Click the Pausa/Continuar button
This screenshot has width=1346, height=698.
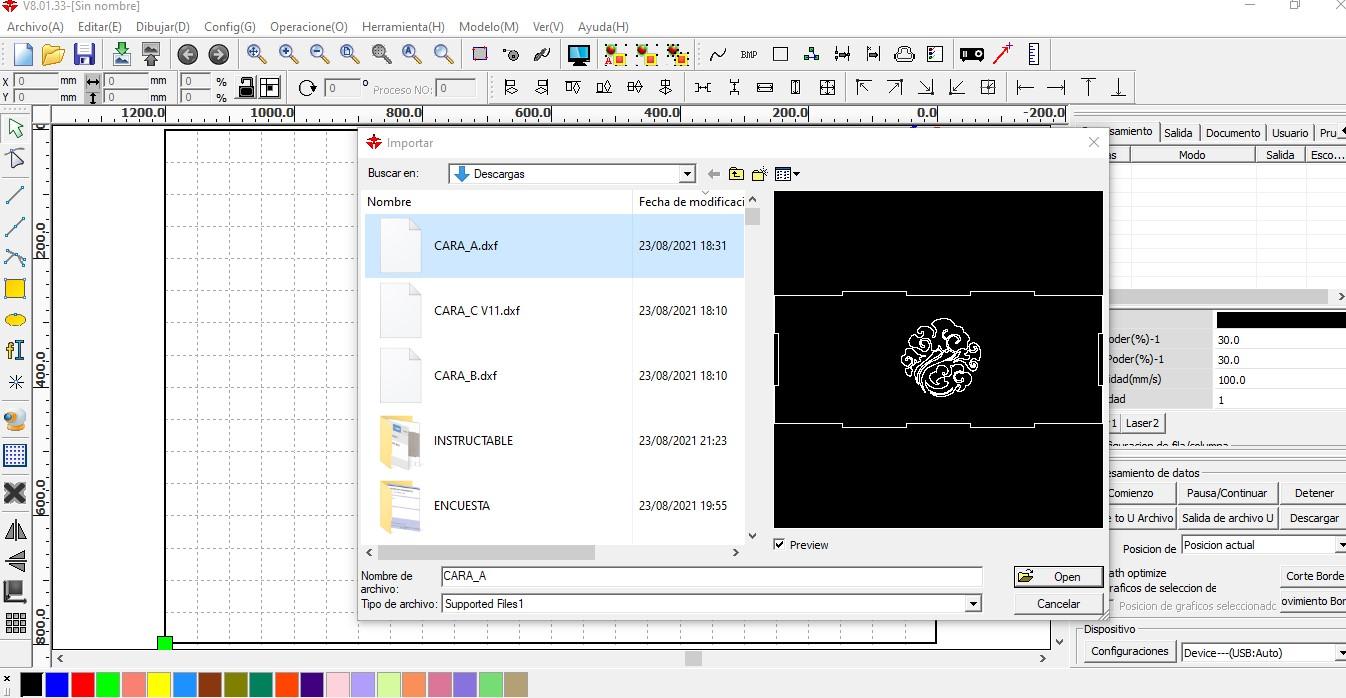click(x=1227, y=493)
